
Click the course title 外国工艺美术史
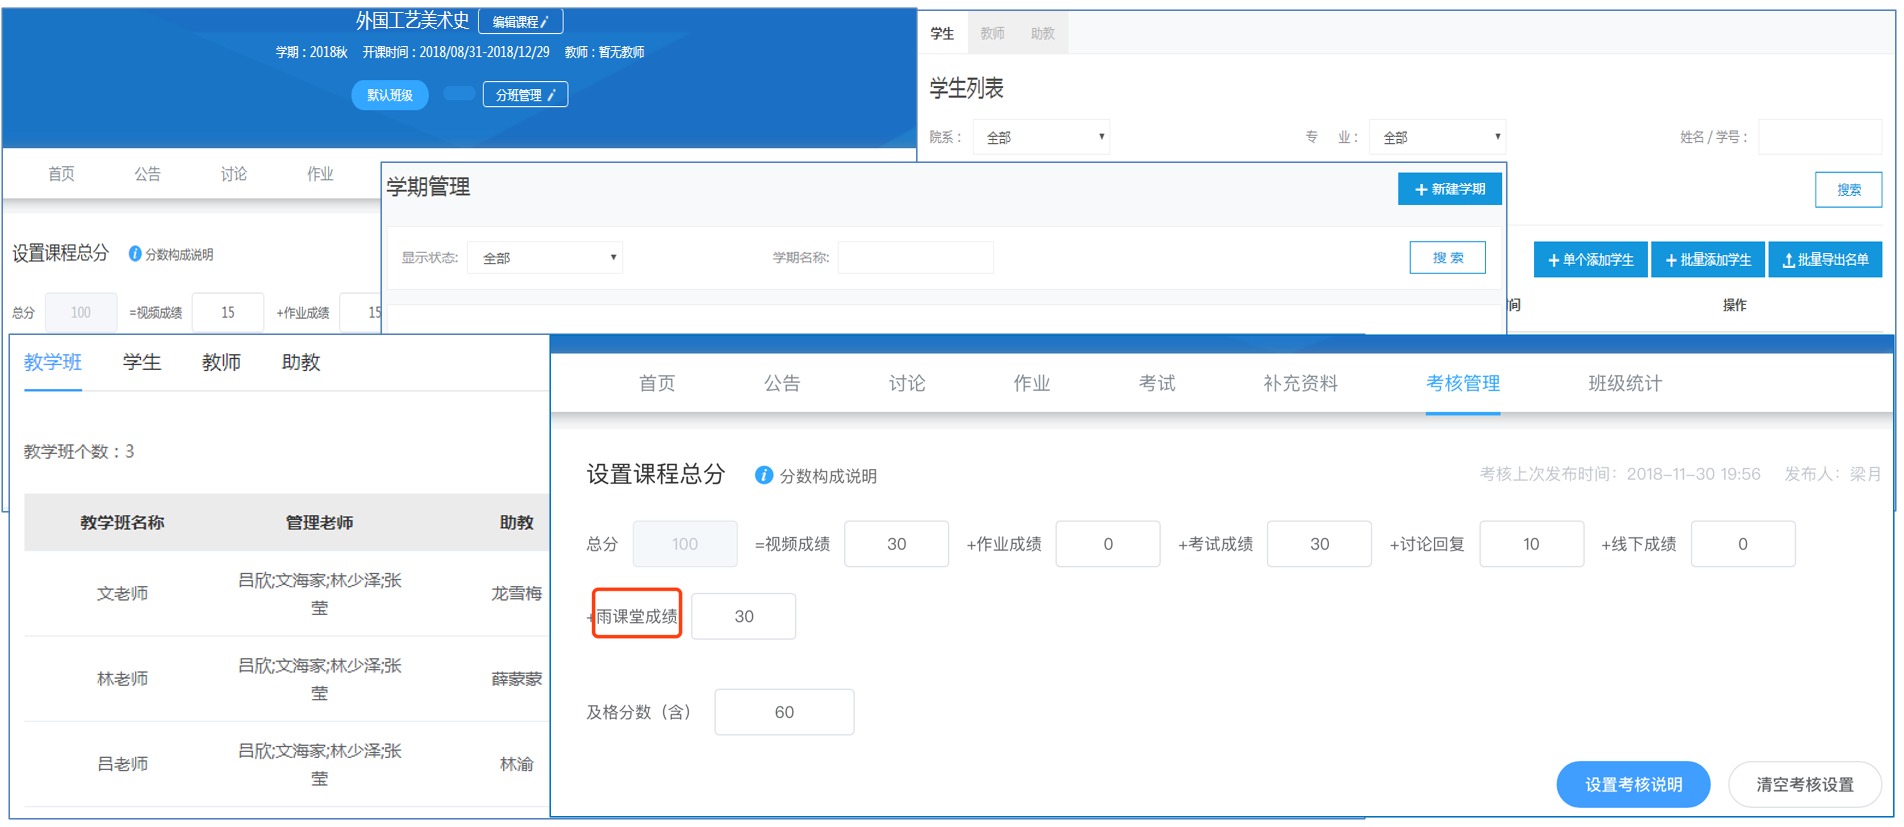pyautogui.click(x=412, y=20)
